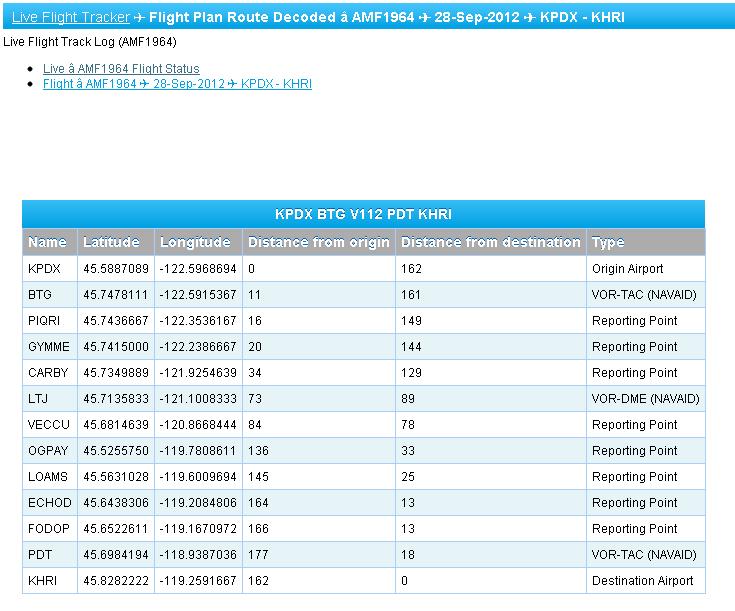Image resolution: width=735 pixels, height=611 pixels.
Task: Select the LTJ waypoint name cell
Action: 38,399
